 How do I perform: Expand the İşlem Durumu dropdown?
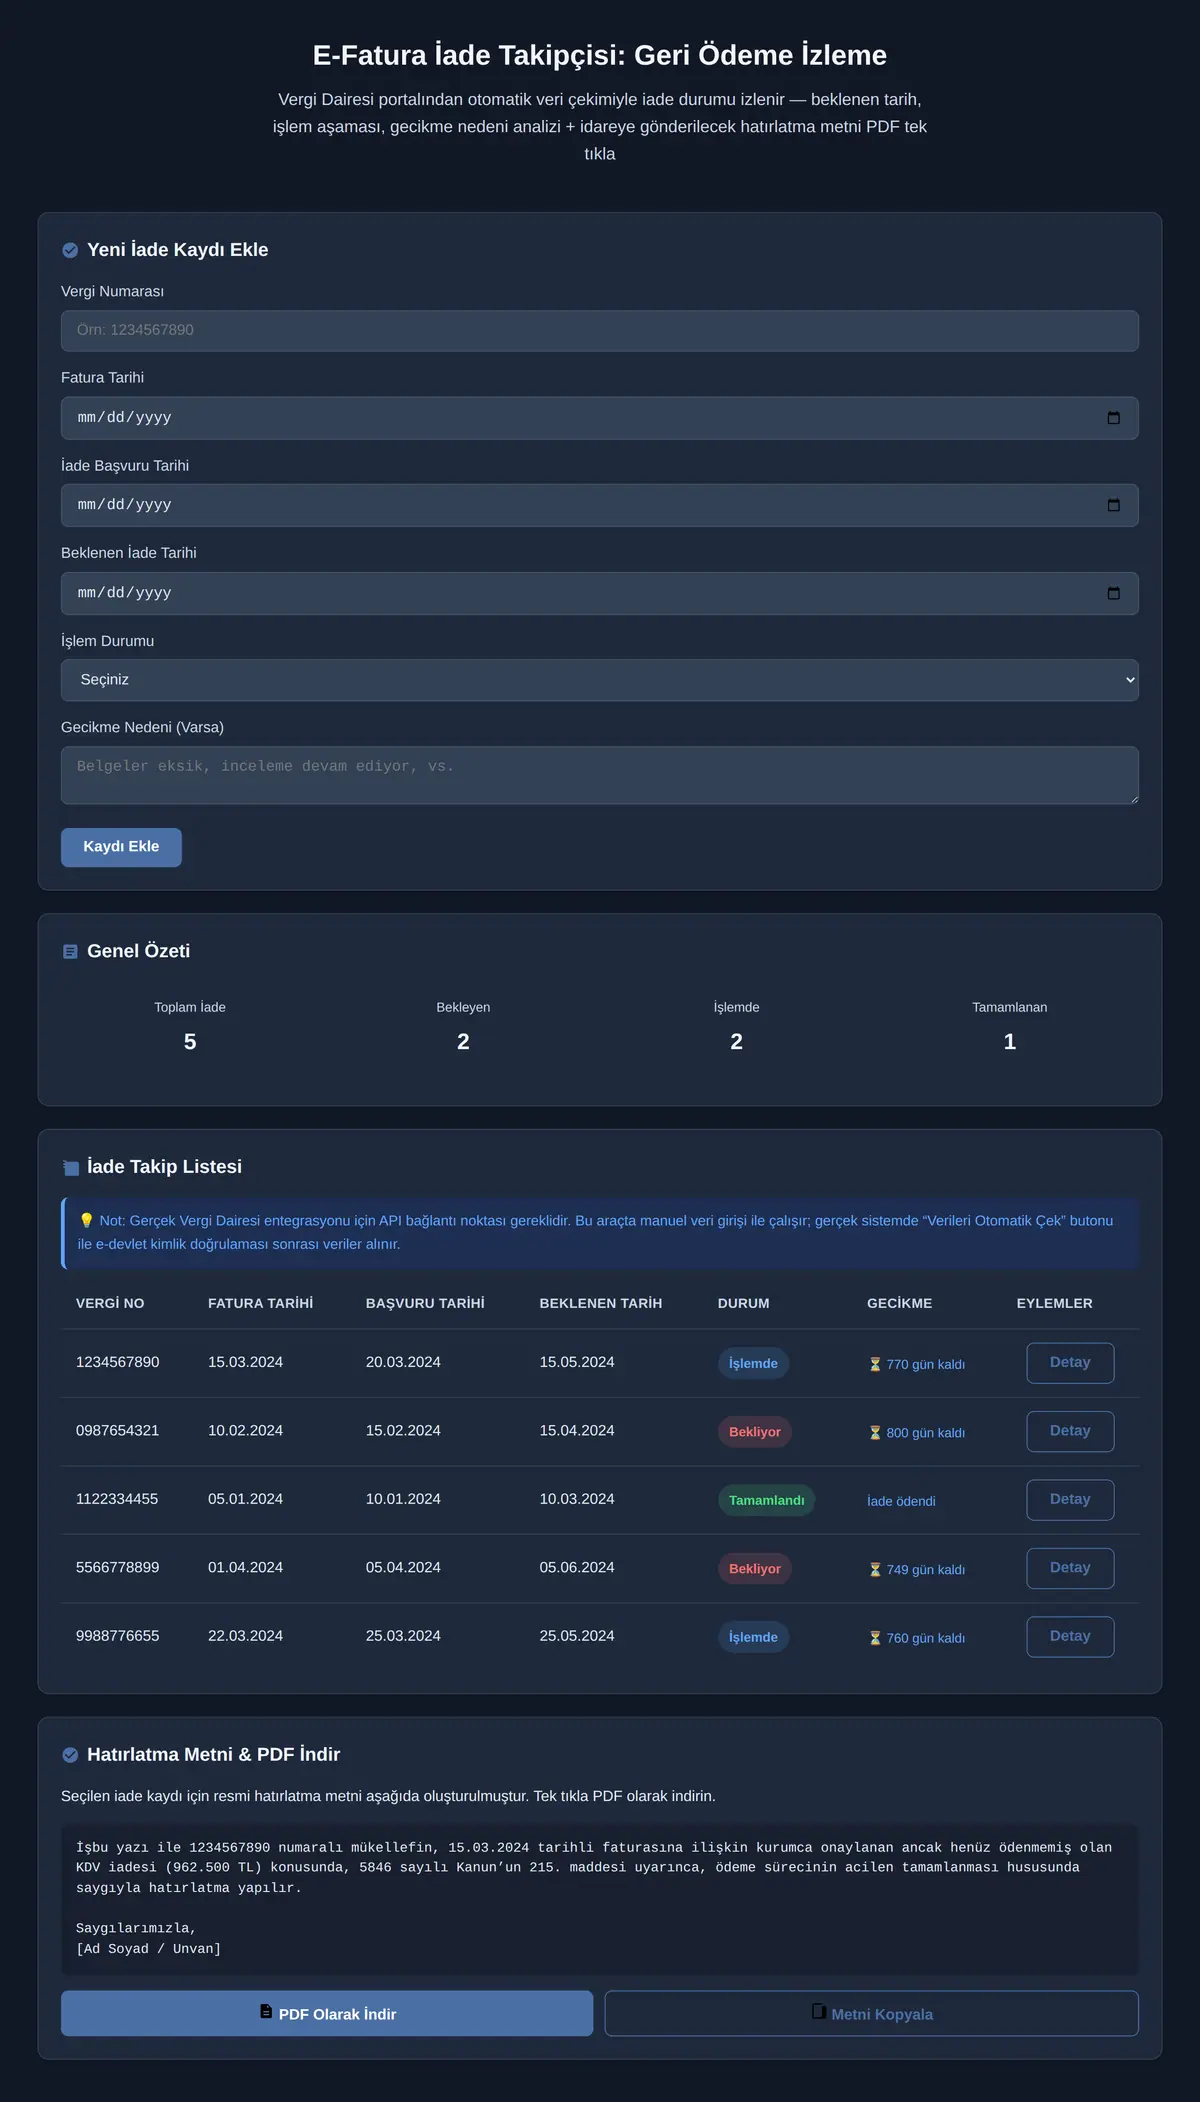600,680
